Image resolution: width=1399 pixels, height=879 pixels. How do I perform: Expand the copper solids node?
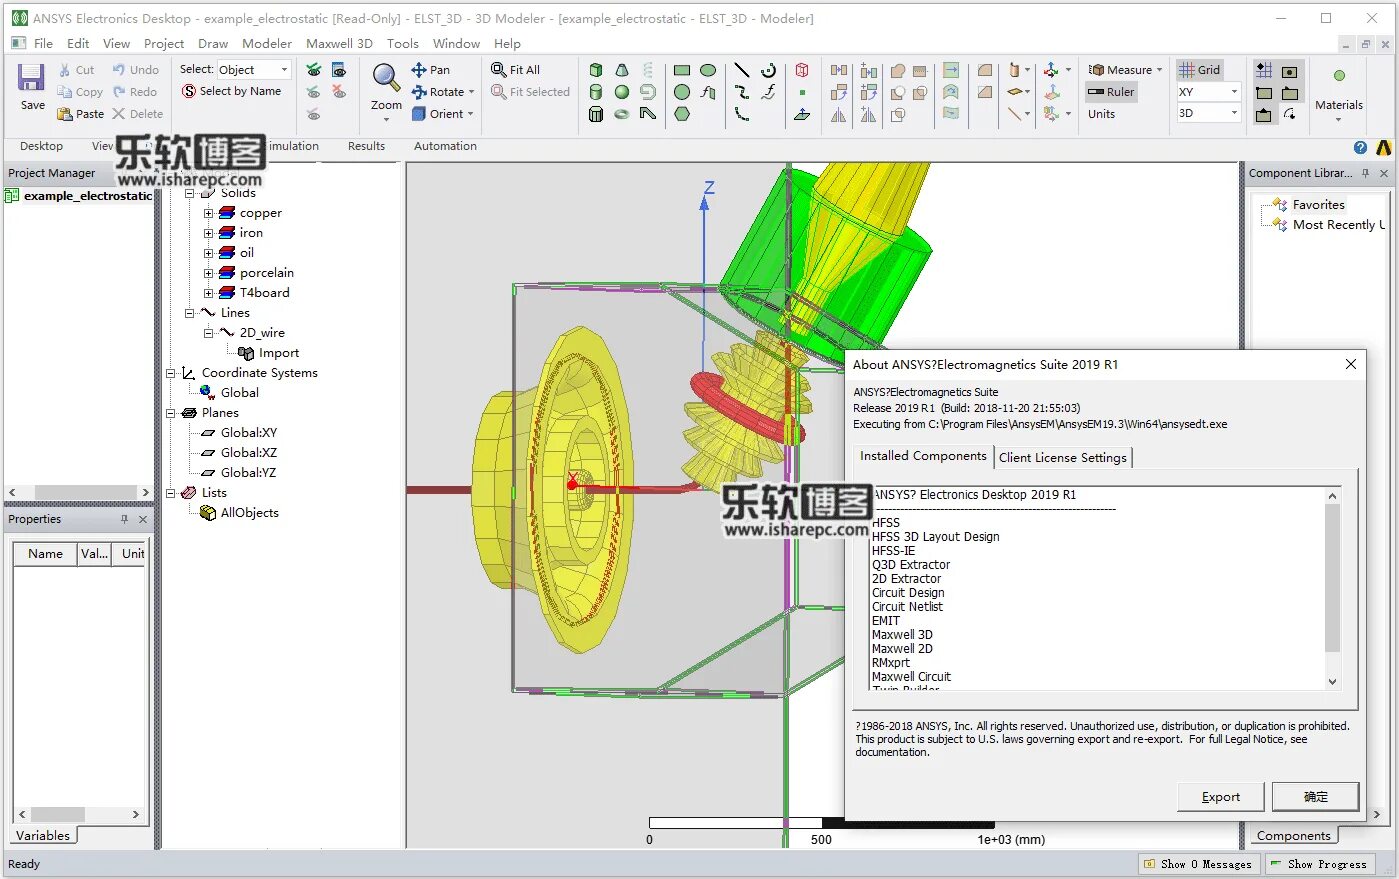point(209,213)
